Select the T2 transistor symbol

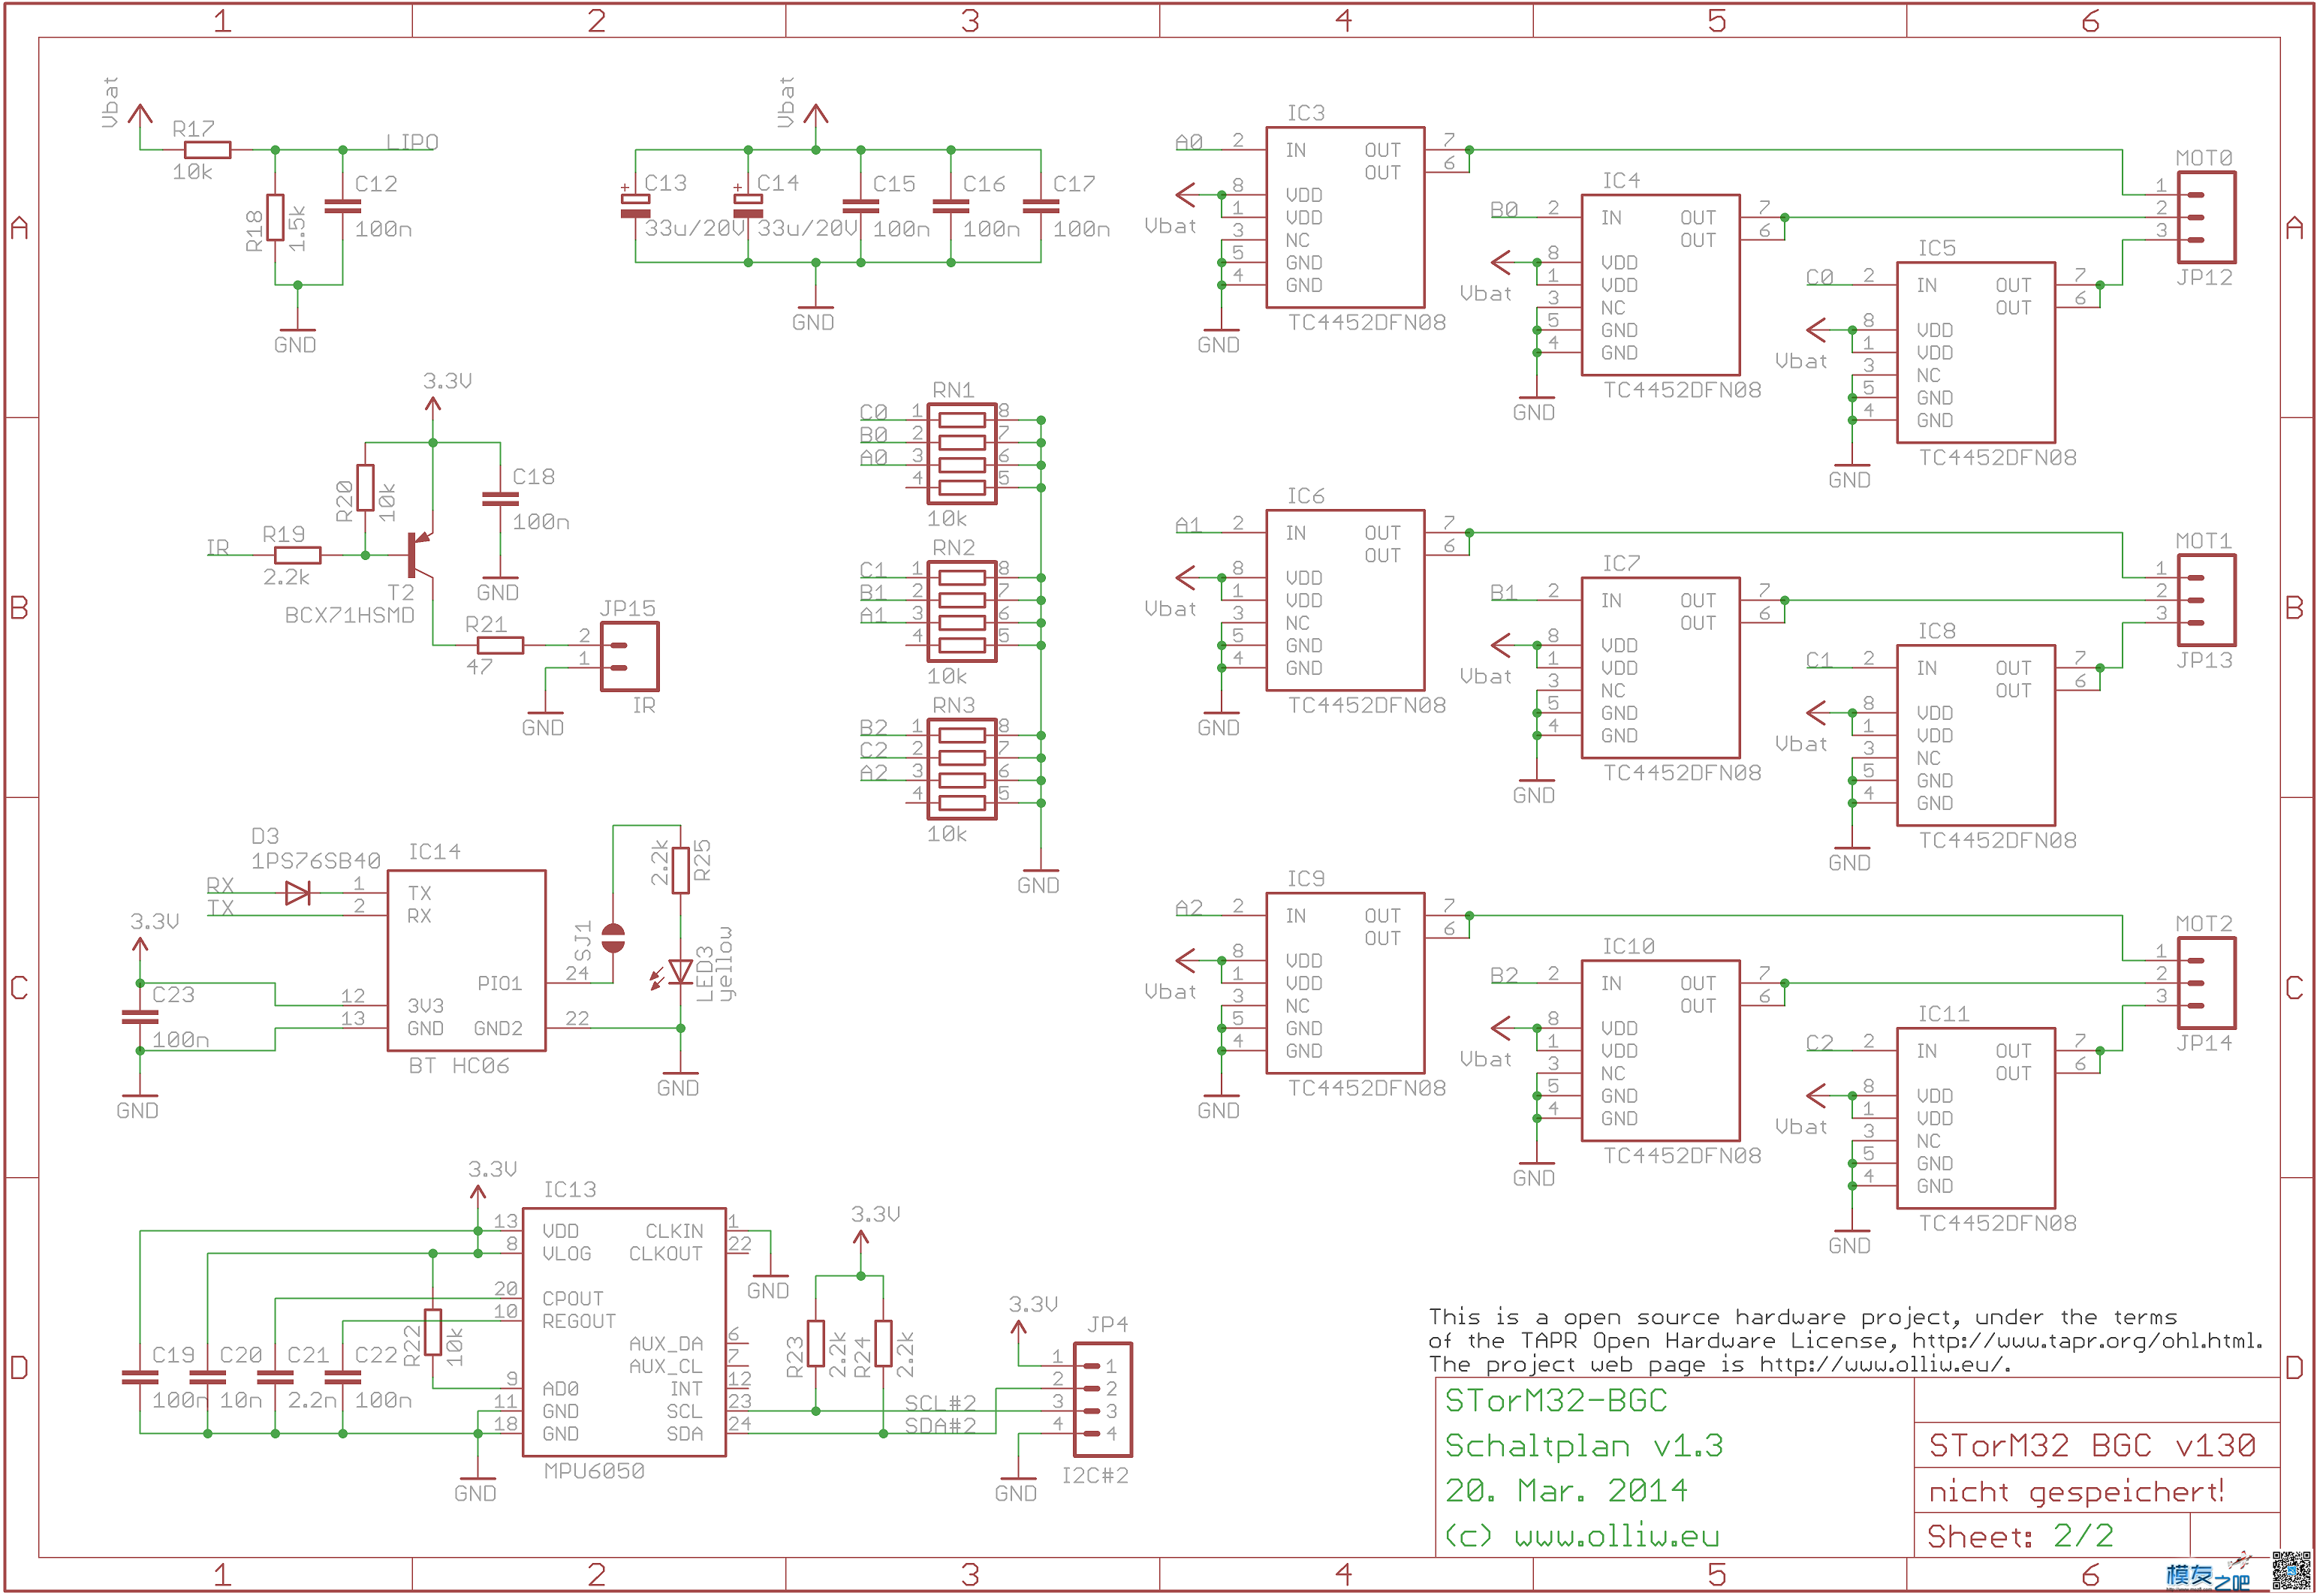click(421, 555)
